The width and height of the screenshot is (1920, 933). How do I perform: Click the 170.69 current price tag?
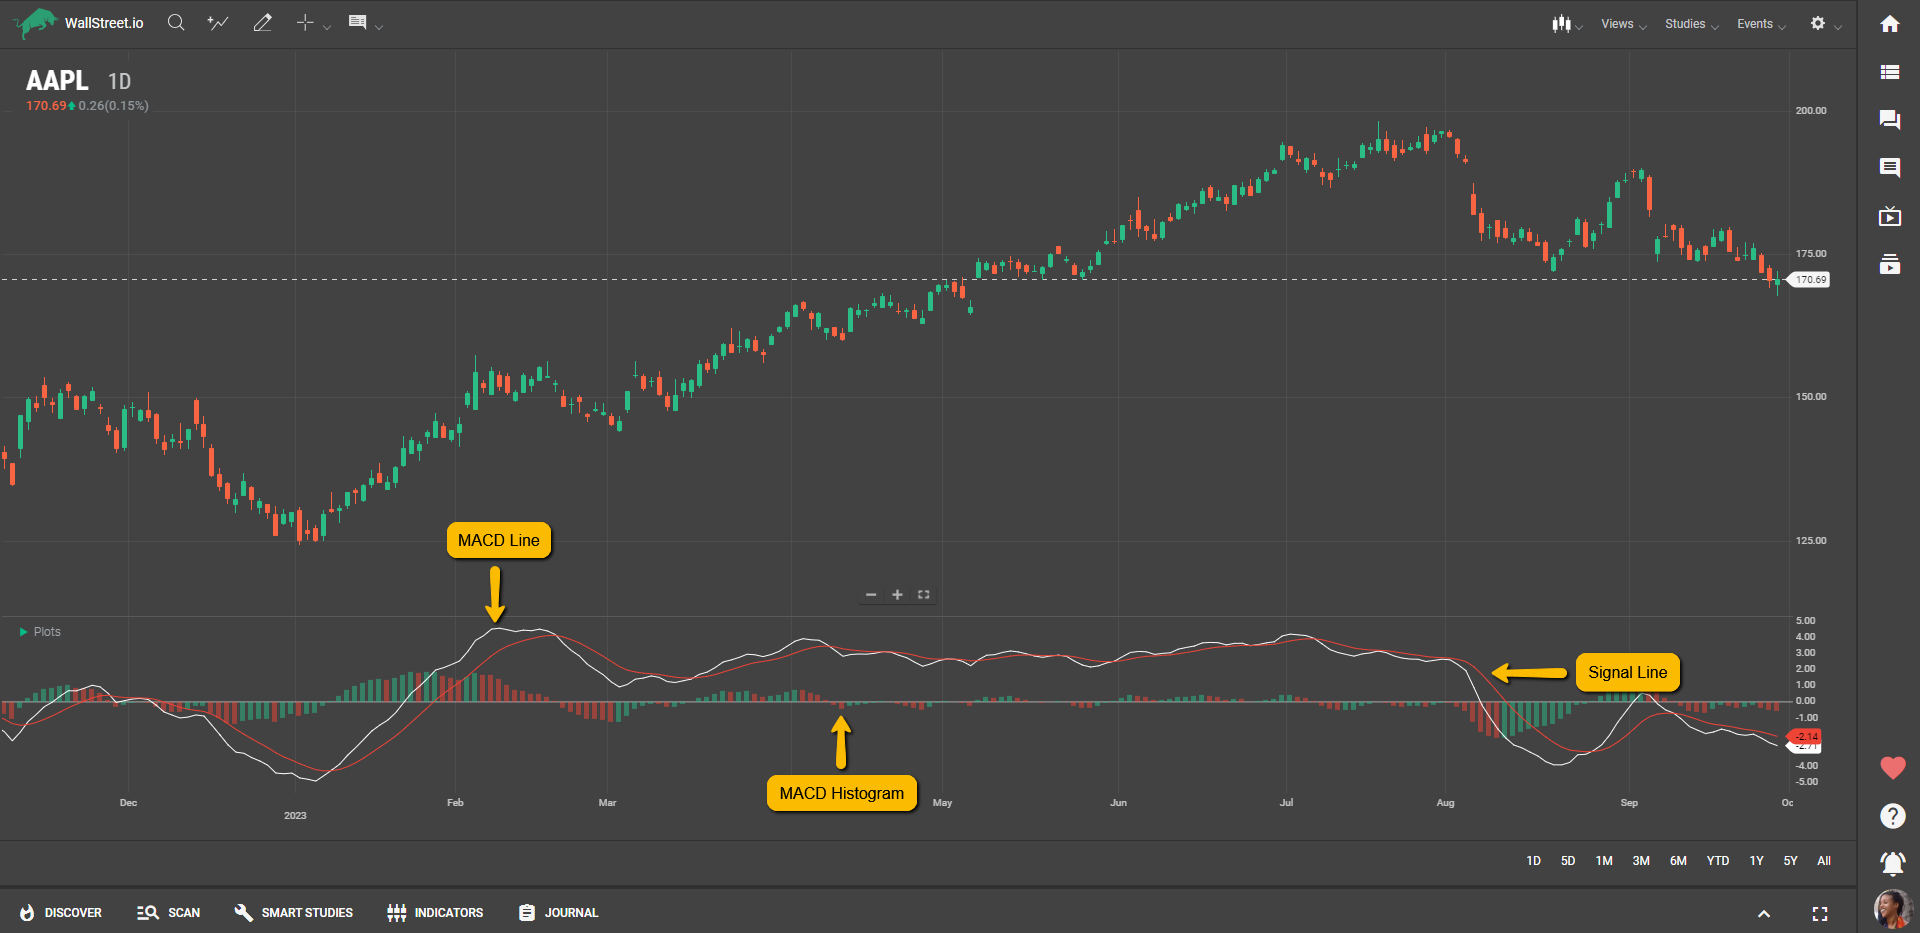point(1809,280)
